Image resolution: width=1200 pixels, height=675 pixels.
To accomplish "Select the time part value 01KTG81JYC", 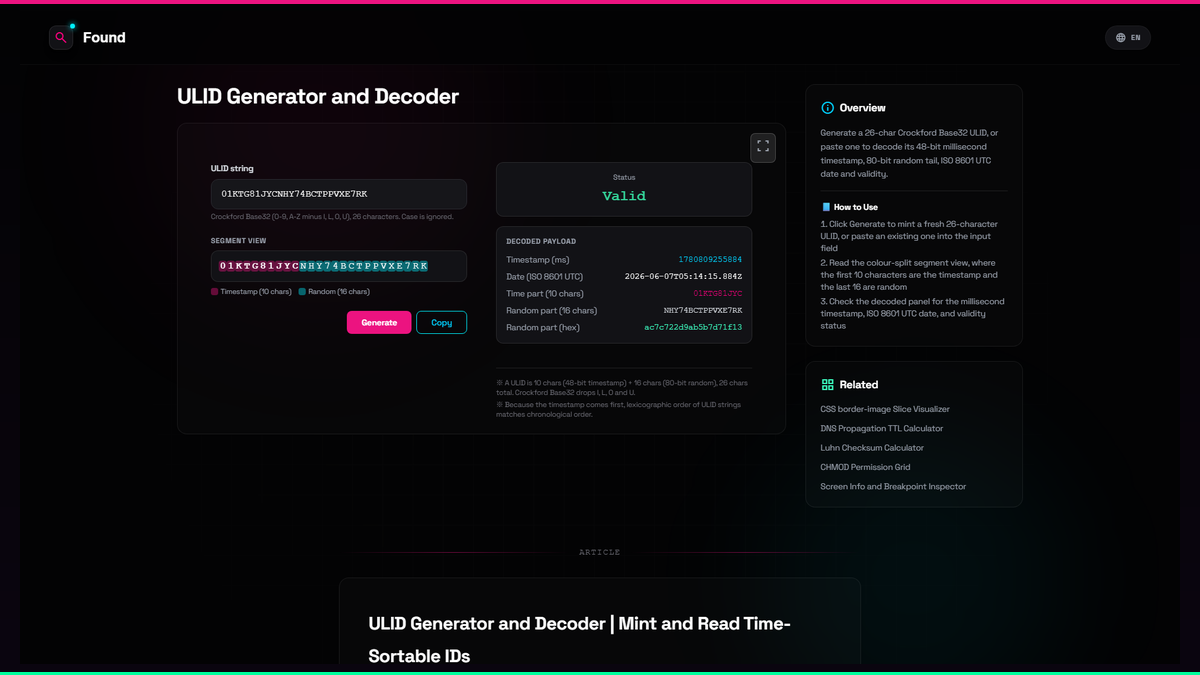I will click(x=718, y=294).
